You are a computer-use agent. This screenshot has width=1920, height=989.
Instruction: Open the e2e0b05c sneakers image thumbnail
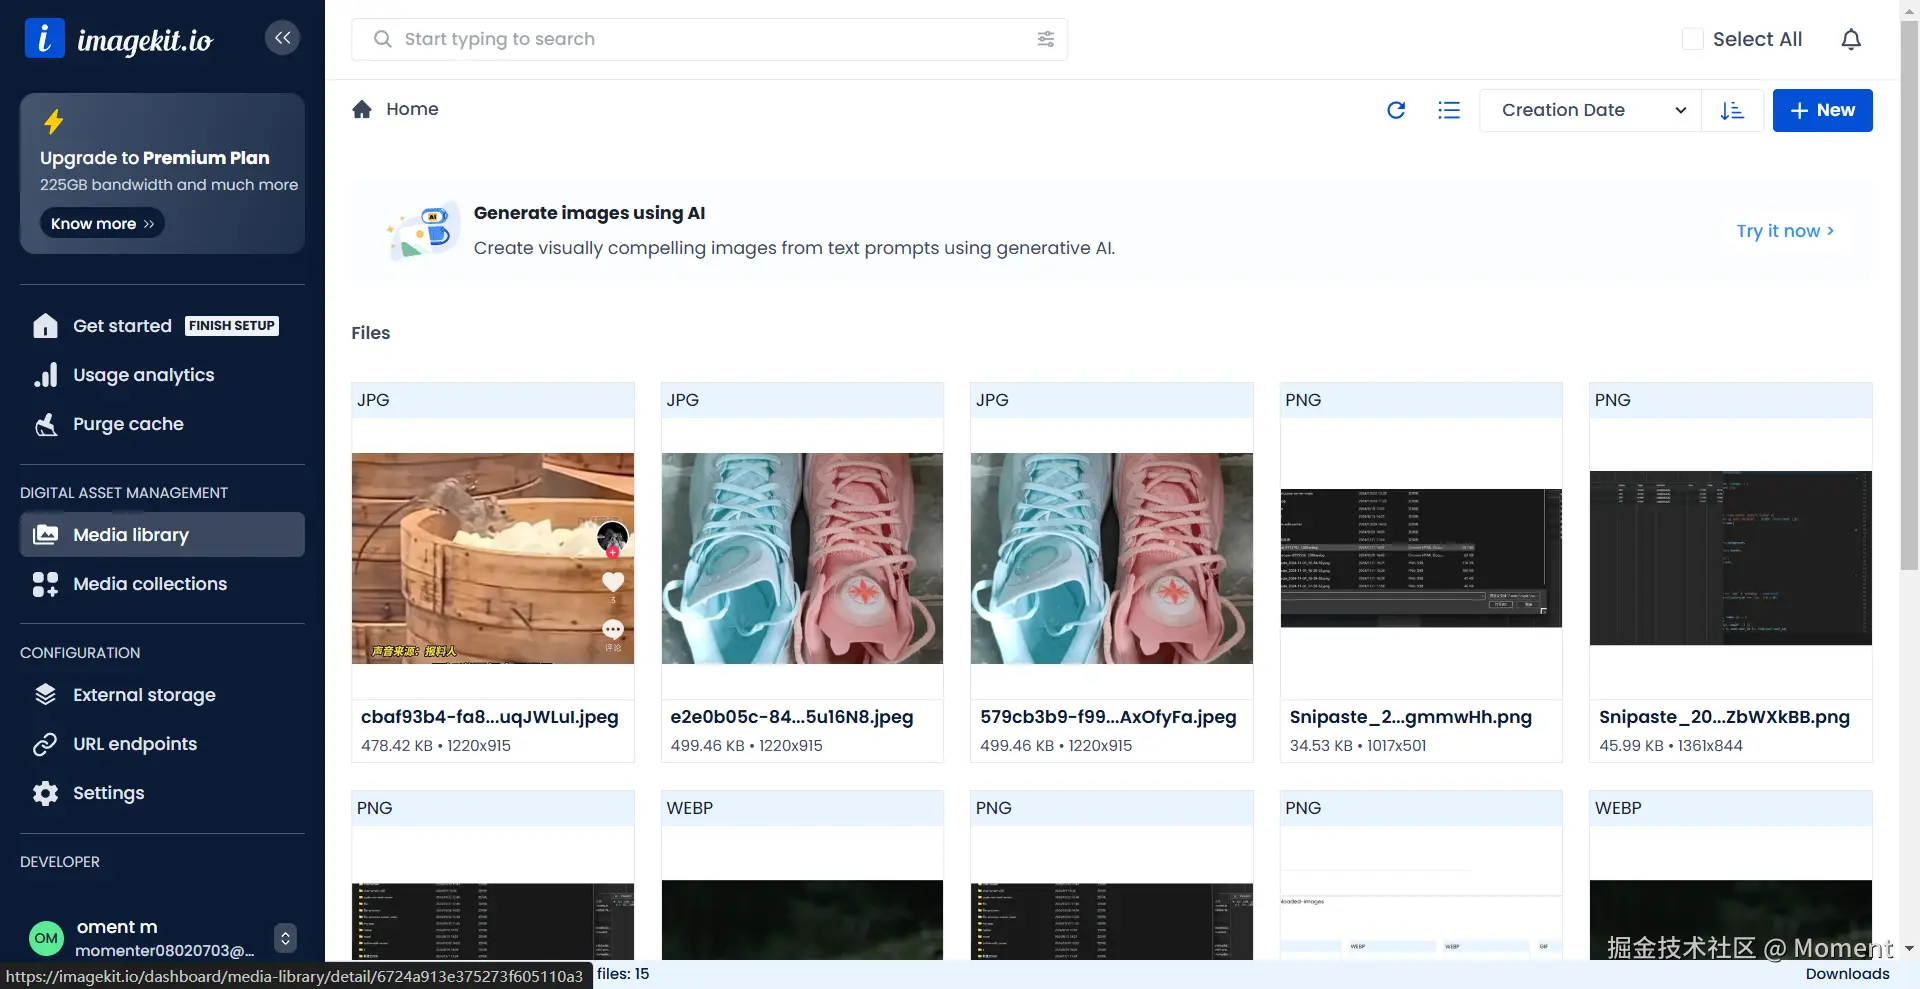[802, 558]
